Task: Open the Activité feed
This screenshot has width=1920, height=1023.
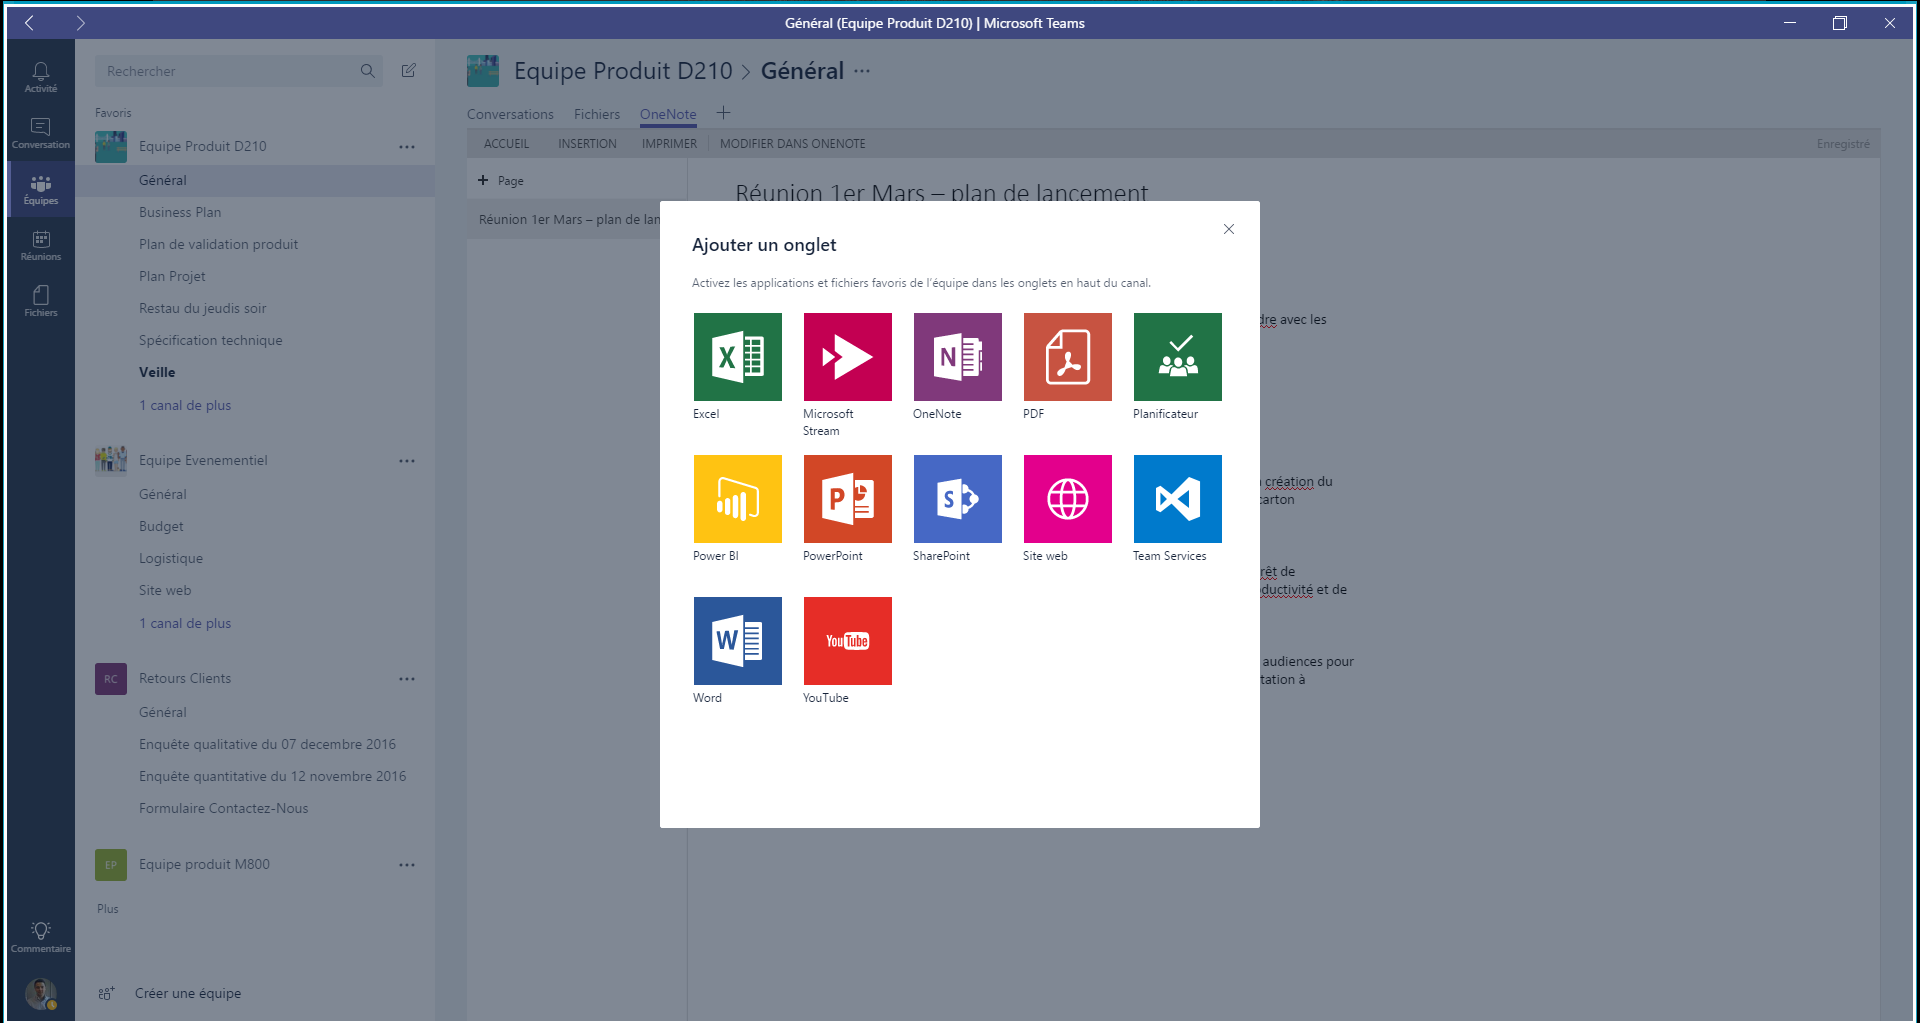Action: pos(41,77)
